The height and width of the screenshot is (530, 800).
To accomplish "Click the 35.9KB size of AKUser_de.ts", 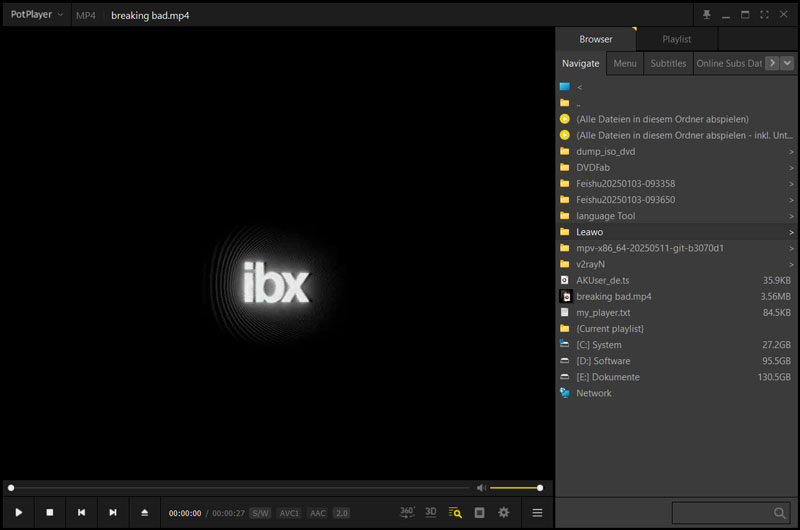I will [777, 281].
